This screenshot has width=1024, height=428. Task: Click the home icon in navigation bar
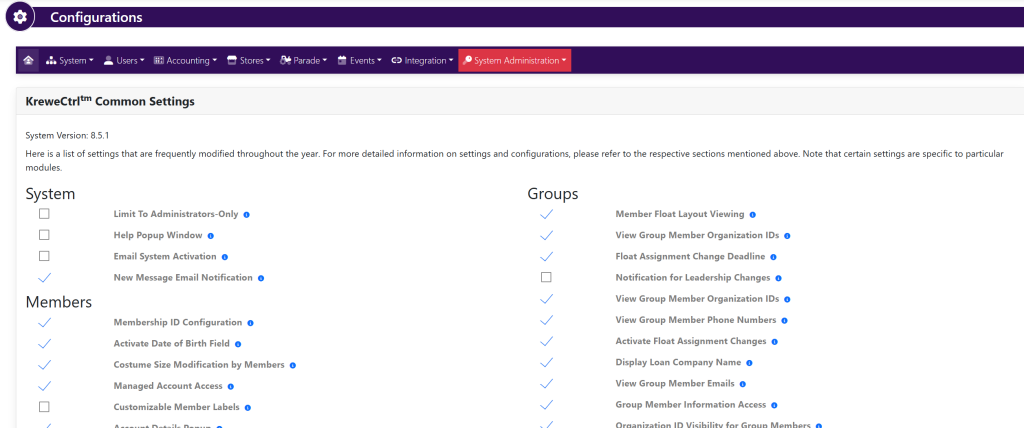point(28,60)
